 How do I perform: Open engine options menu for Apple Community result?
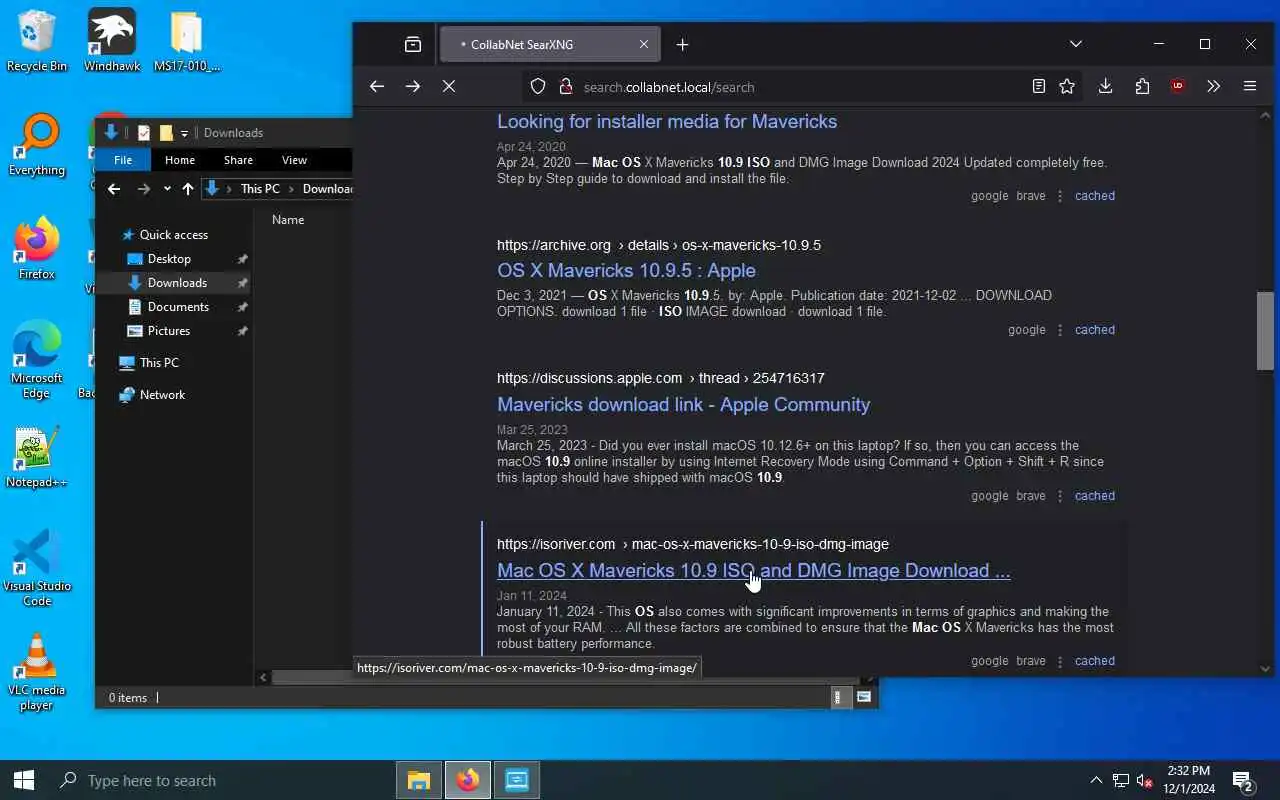pyautogui.click(x=1060, y=496)
